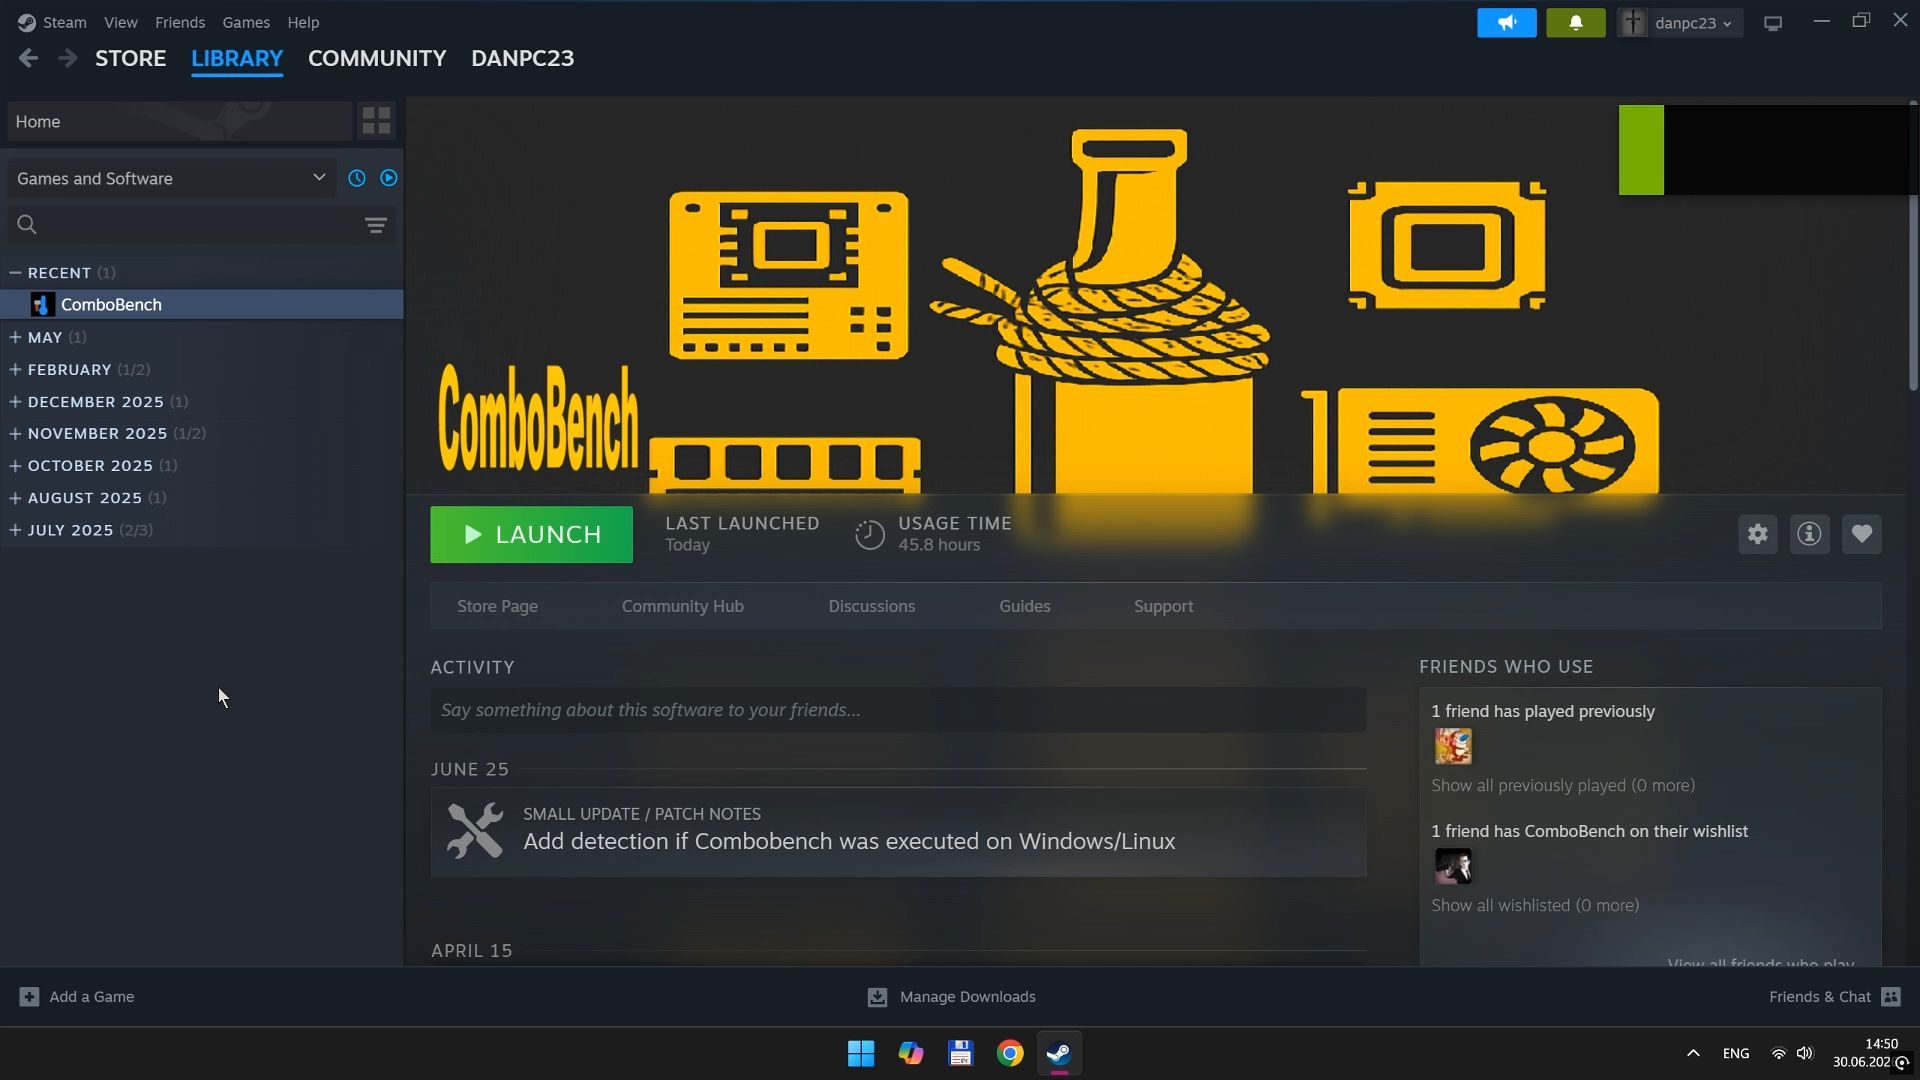Click the Steam taskbar icon
The image size is (1920, 1080).
pos(1059,1053)
